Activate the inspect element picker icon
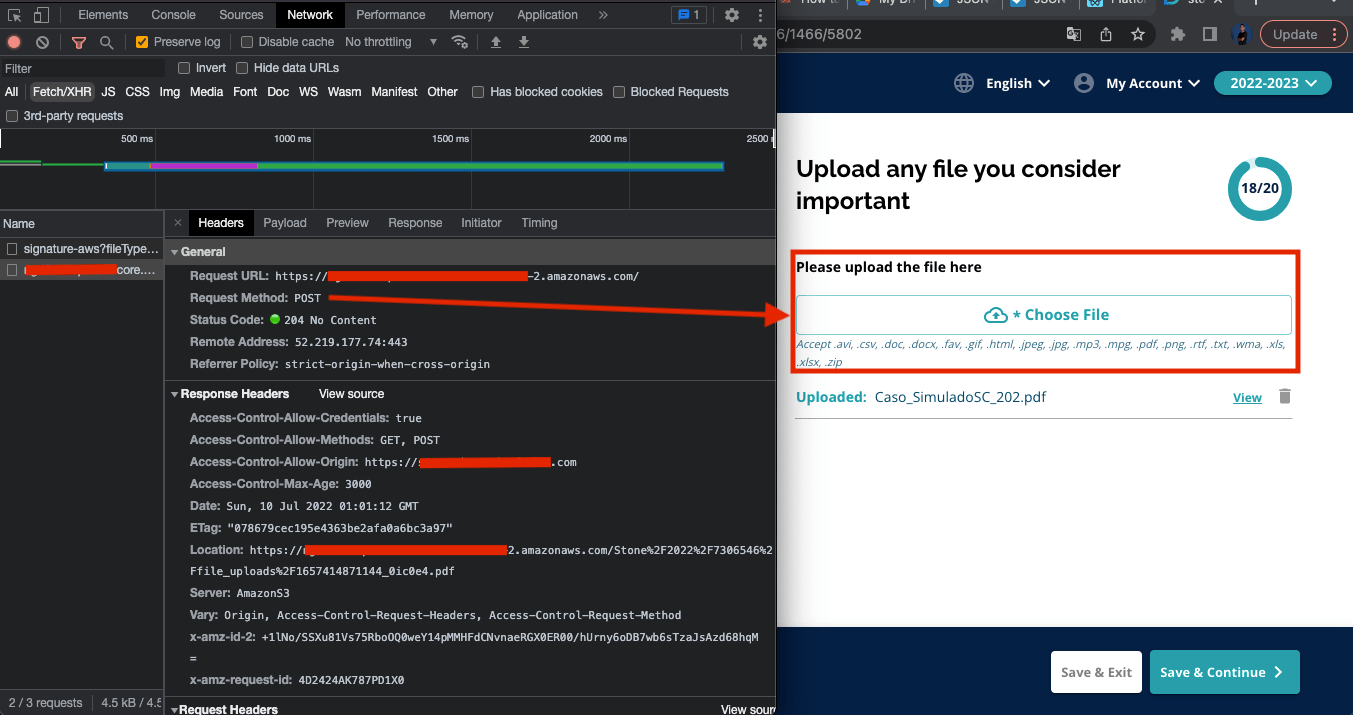The image size is (1353, 715). pos(15,15)
